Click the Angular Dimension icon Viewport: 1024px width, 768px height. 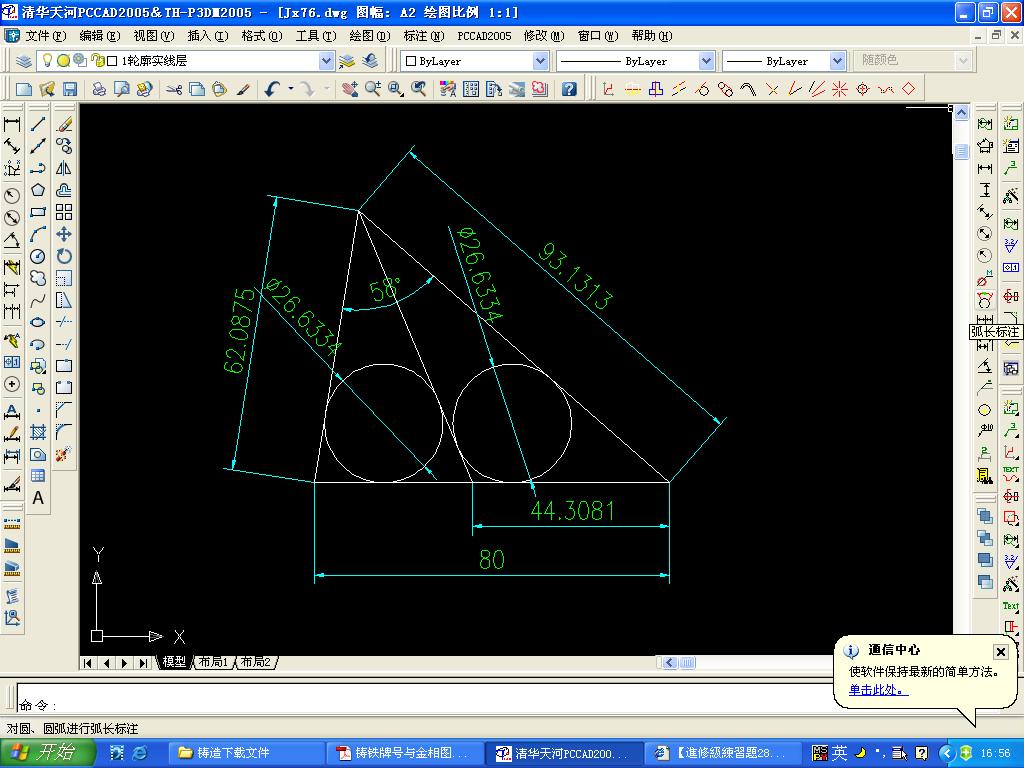12,240
